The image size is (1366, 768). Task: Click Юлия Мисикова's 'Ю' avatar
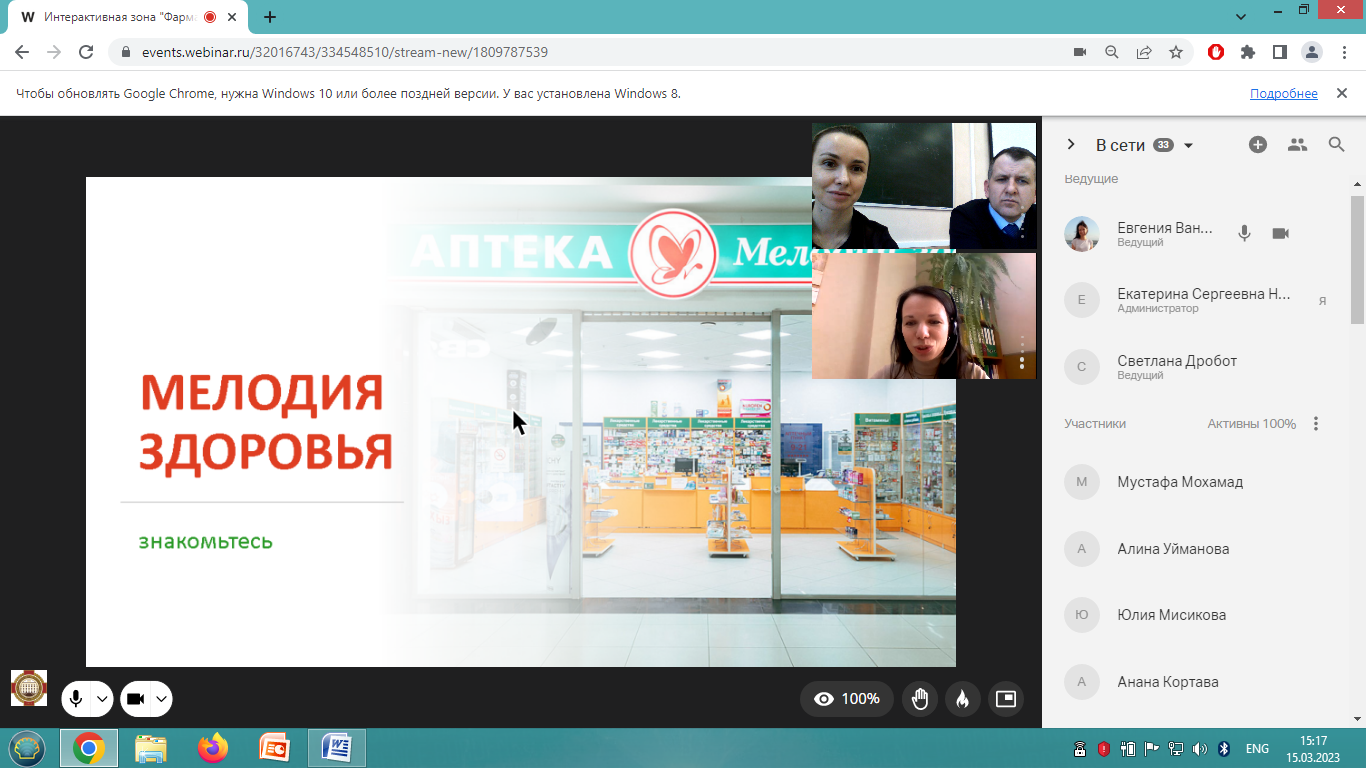1081,615
